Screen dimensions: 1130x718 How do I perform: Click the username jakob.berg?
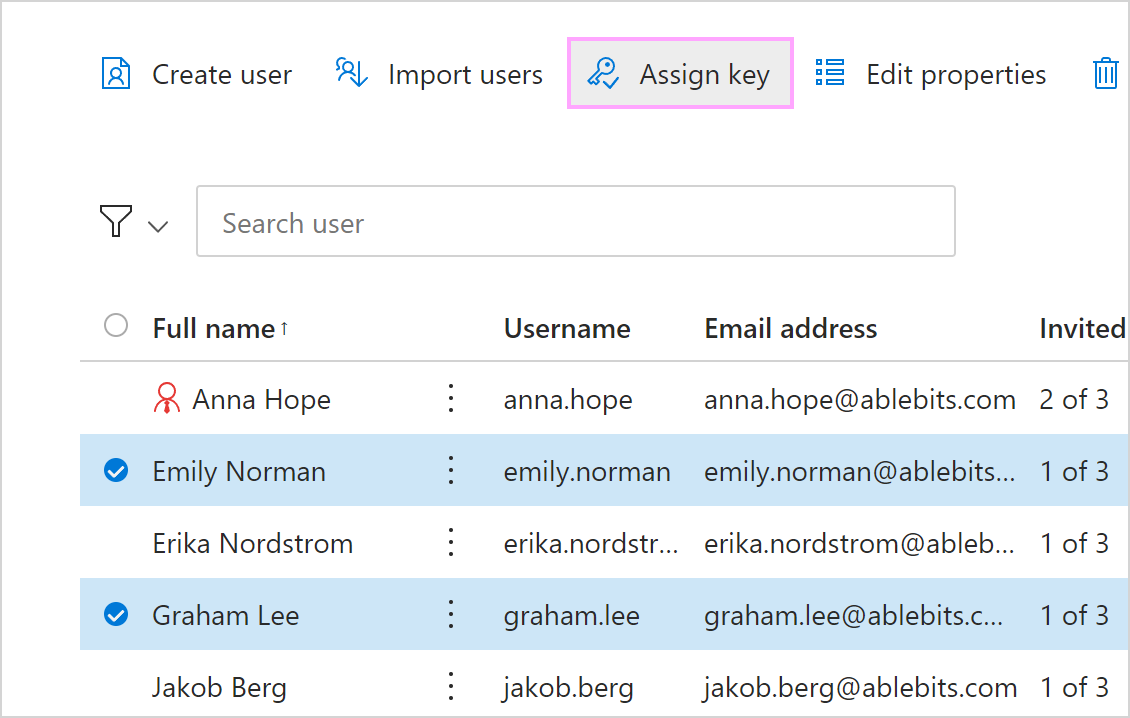pos(569,688)
